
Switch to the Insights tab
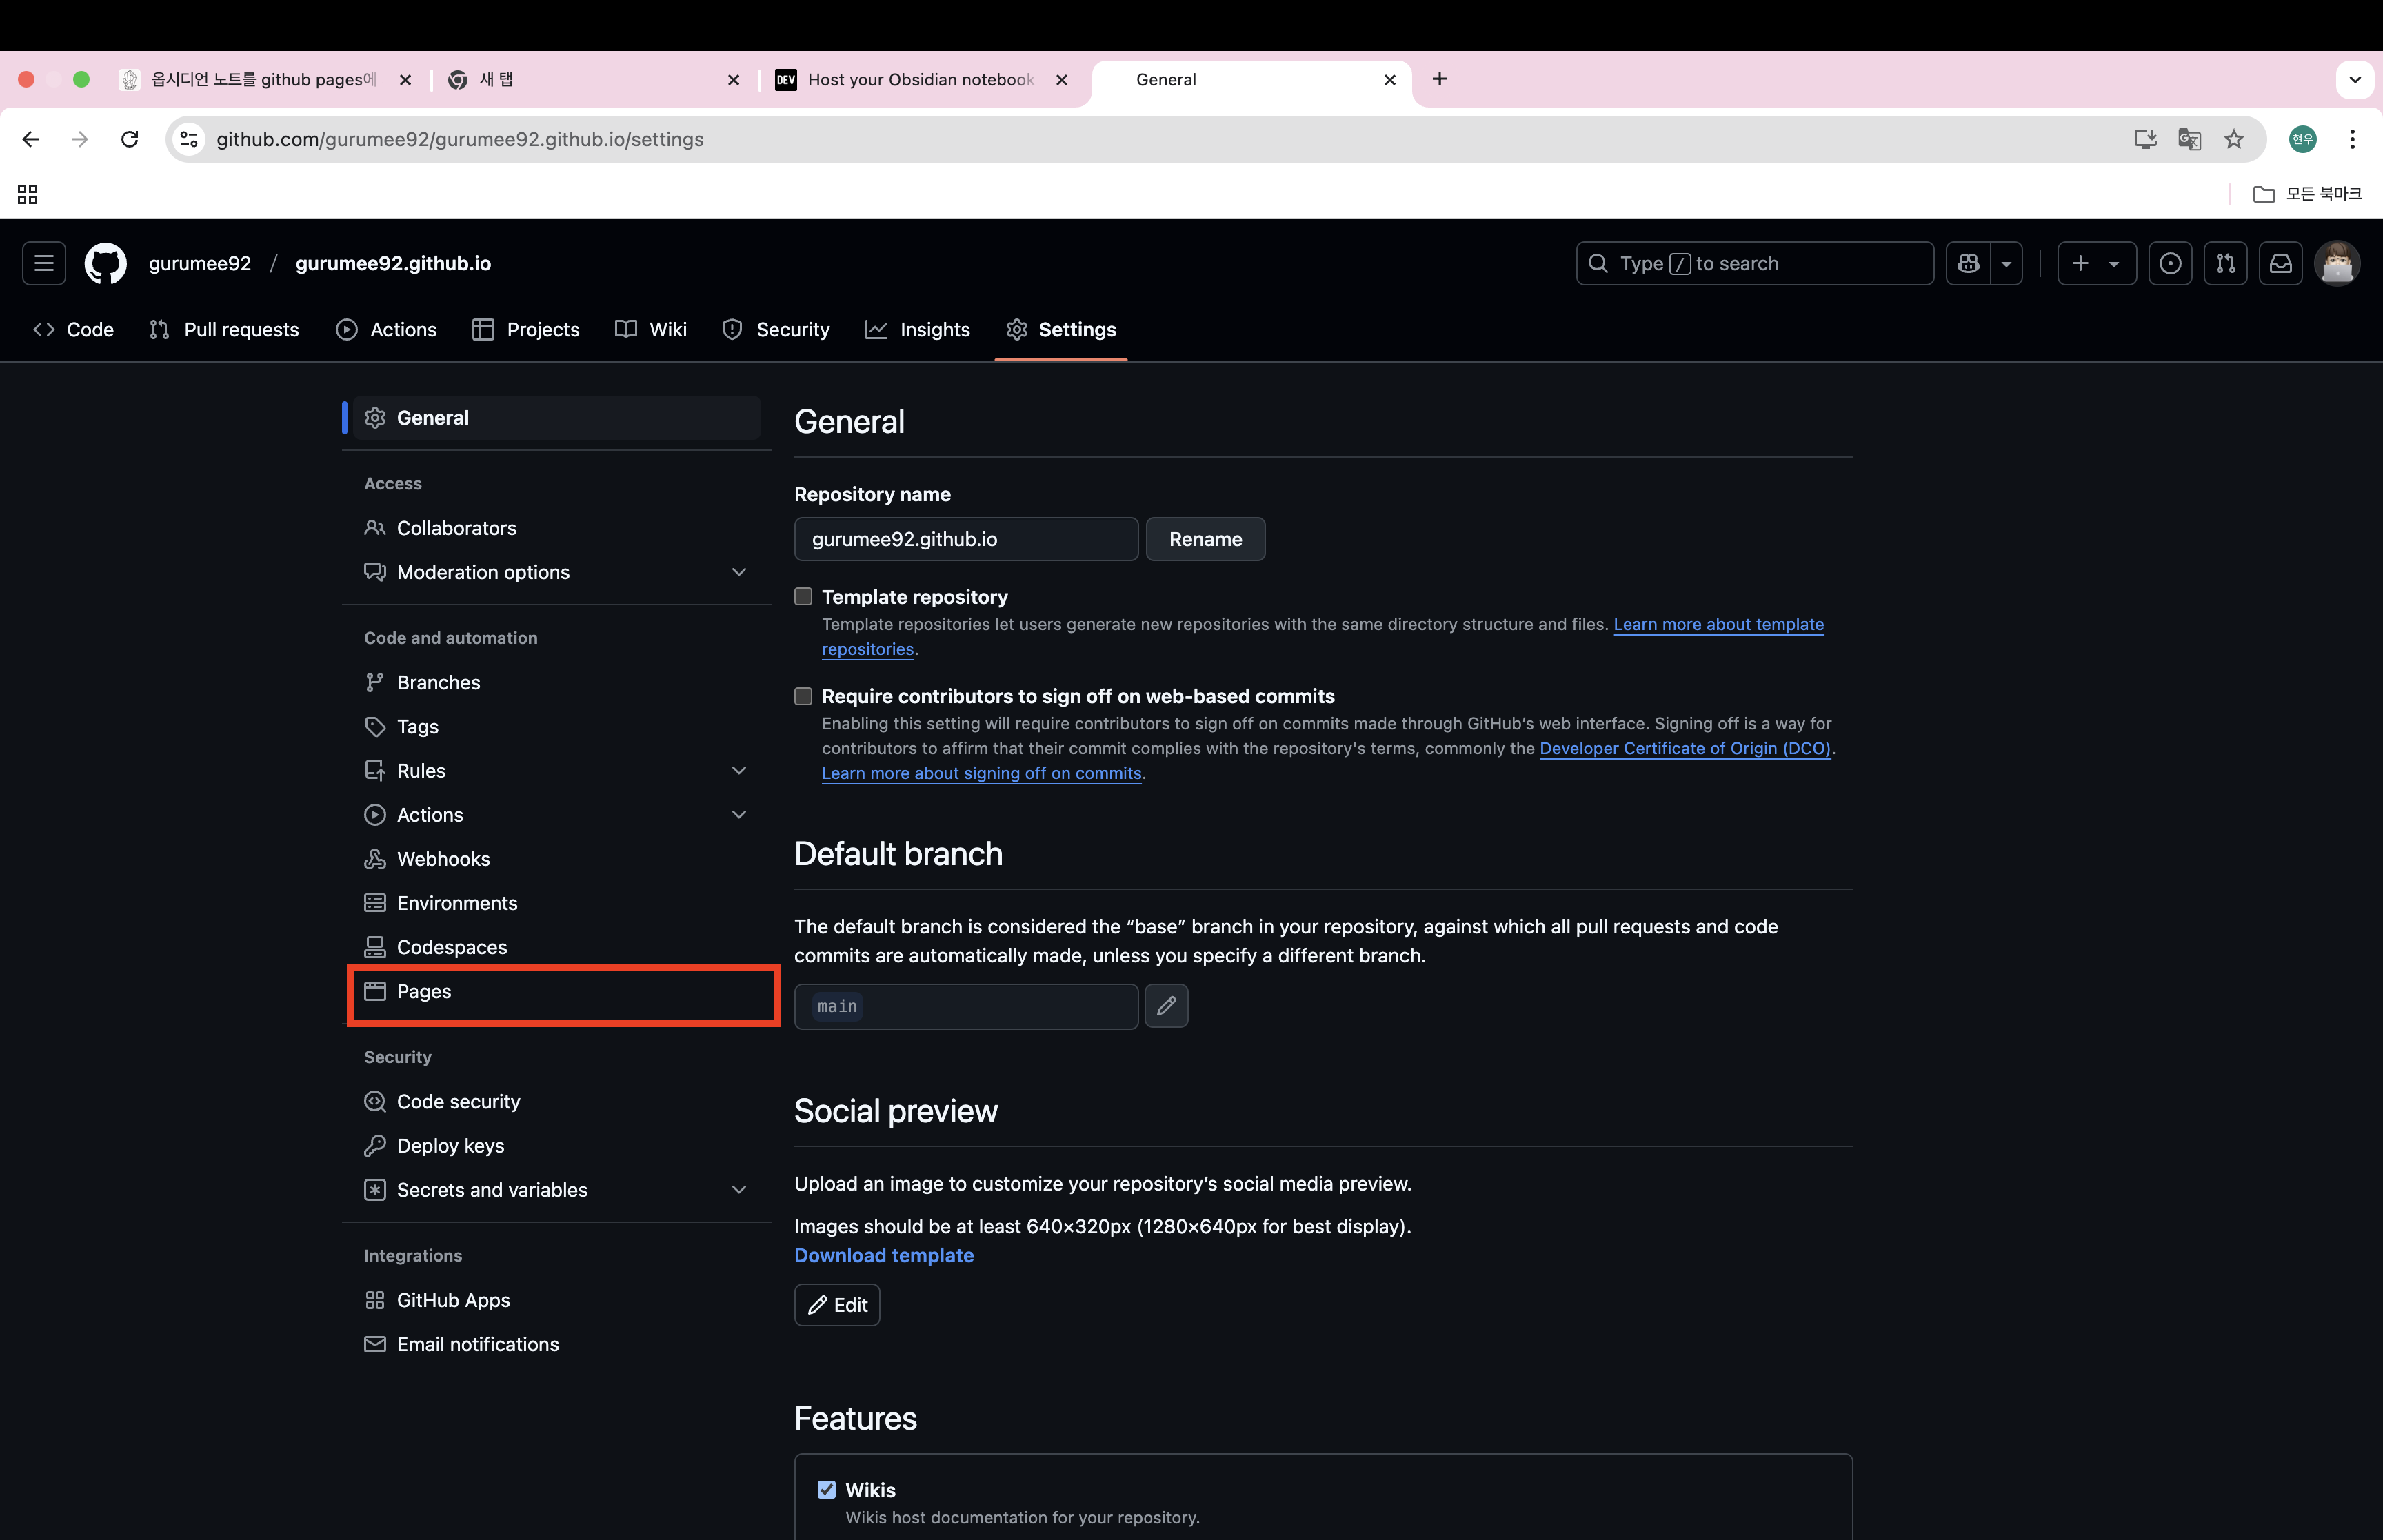[917, 329]
